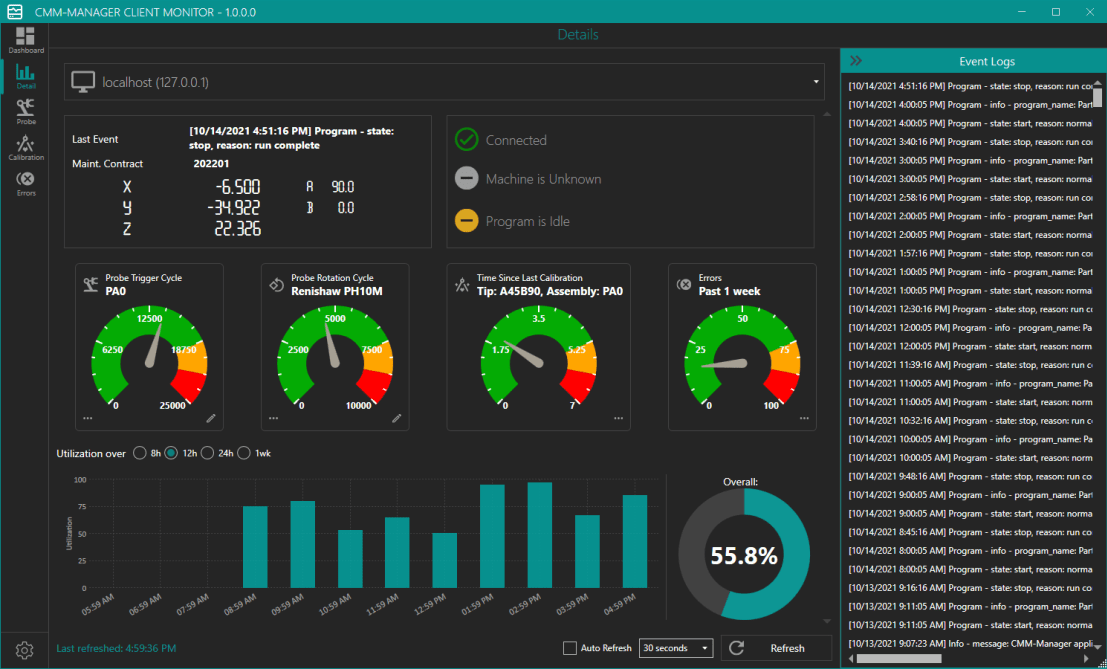Collapse the Event Logs panel

pos(856,60)
